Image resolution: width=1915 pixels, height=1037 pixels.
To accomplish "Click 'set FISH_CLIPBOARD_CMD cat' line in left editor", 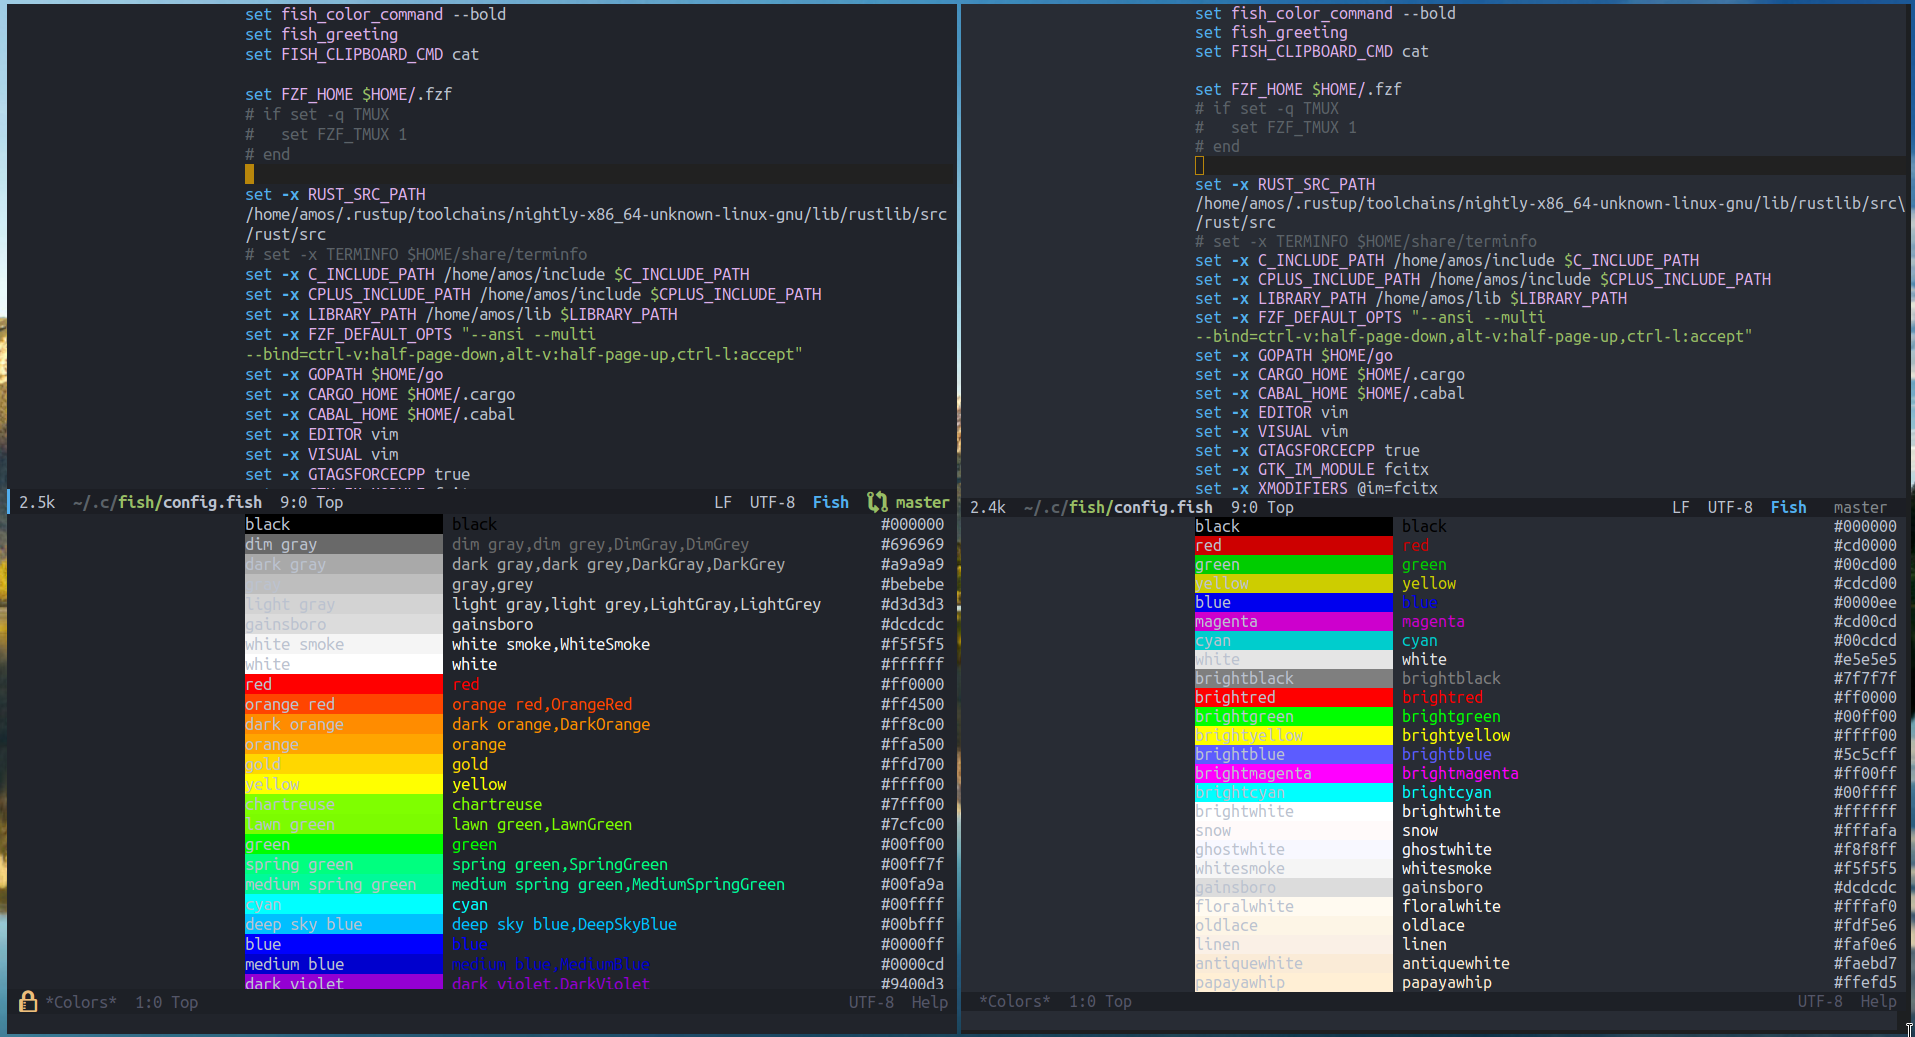I will (362, 54).
